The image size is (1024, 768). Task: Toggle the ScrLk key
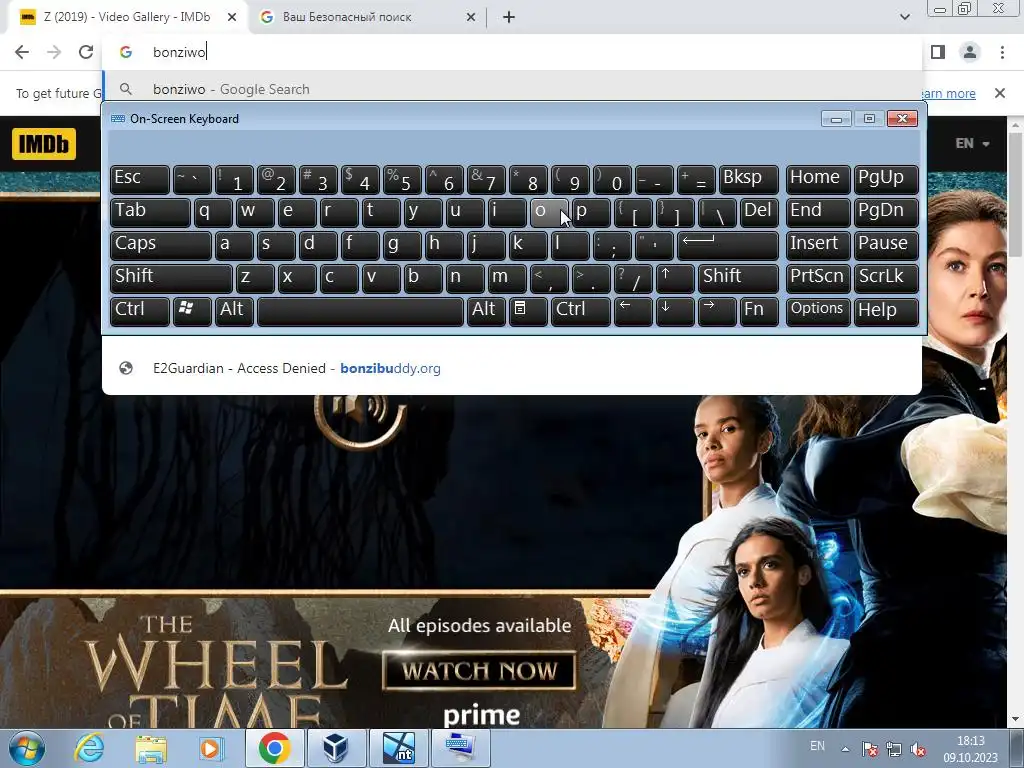click(x=886, y=278)
